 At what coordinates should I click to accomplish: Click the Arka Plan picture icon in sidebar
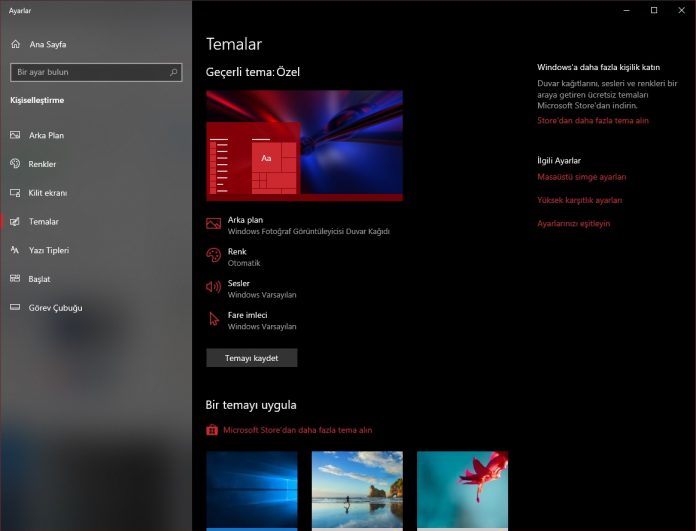coord(15,135)
